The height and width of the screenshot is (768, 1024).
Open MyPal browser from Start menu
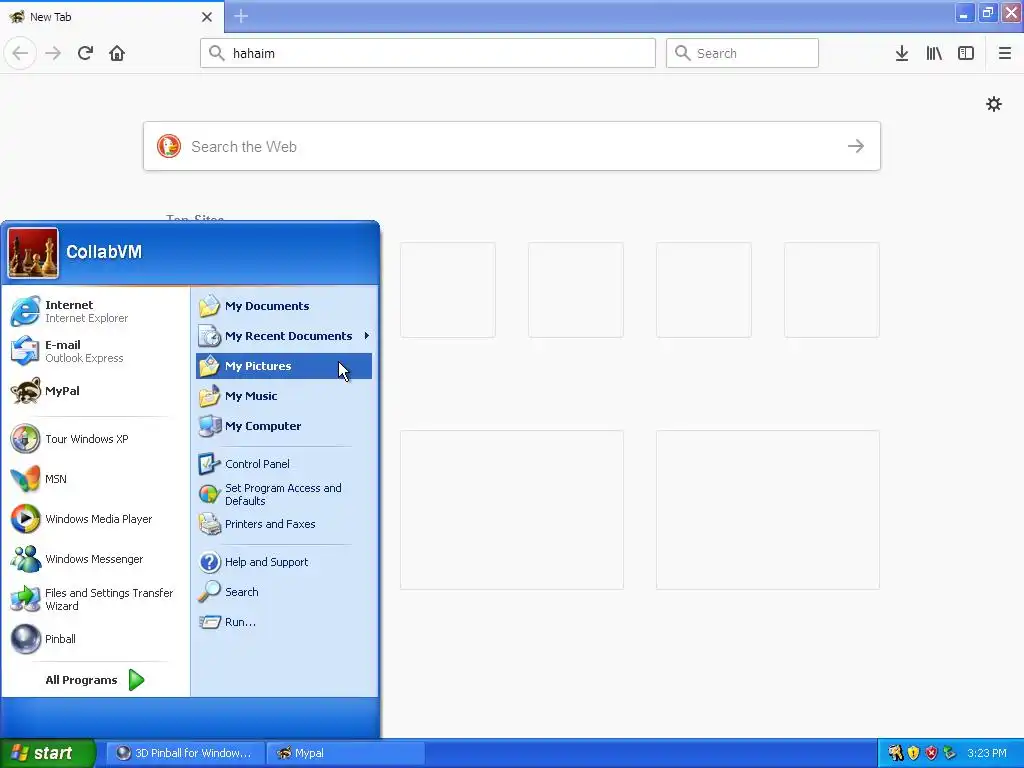click(95, 391)
